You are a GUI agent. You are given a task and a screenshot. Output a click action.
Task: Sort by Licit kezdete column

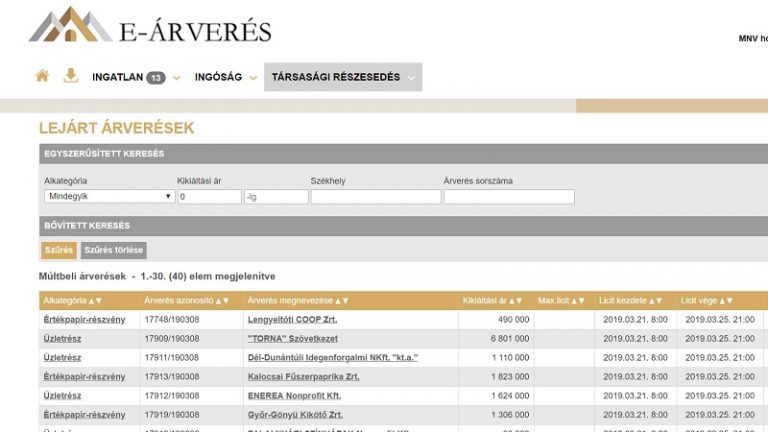point(630,301)
